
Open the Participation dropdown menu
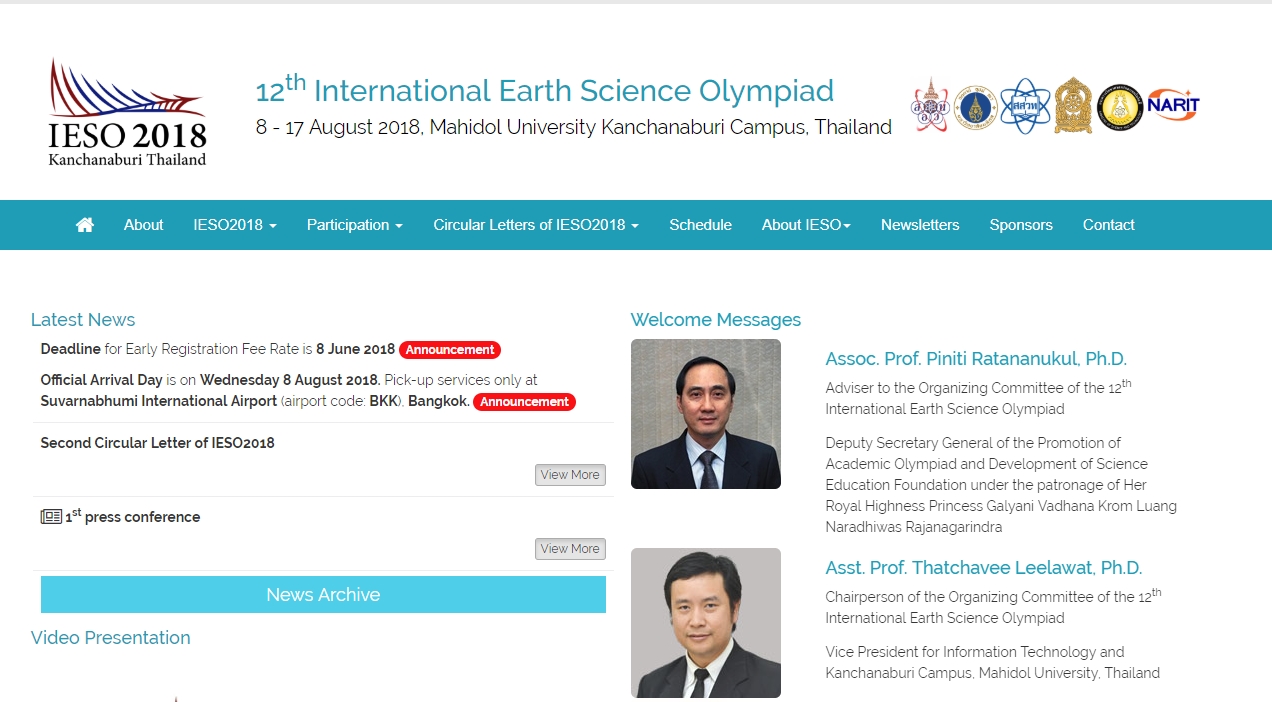[x=354, y=225]
